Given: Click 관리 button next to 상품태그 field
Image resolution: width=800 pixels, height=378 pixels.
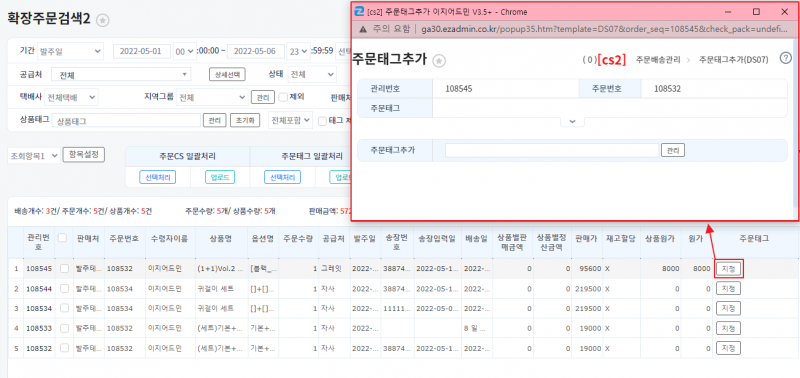Looking at the screenshot, I should (214, 120).
